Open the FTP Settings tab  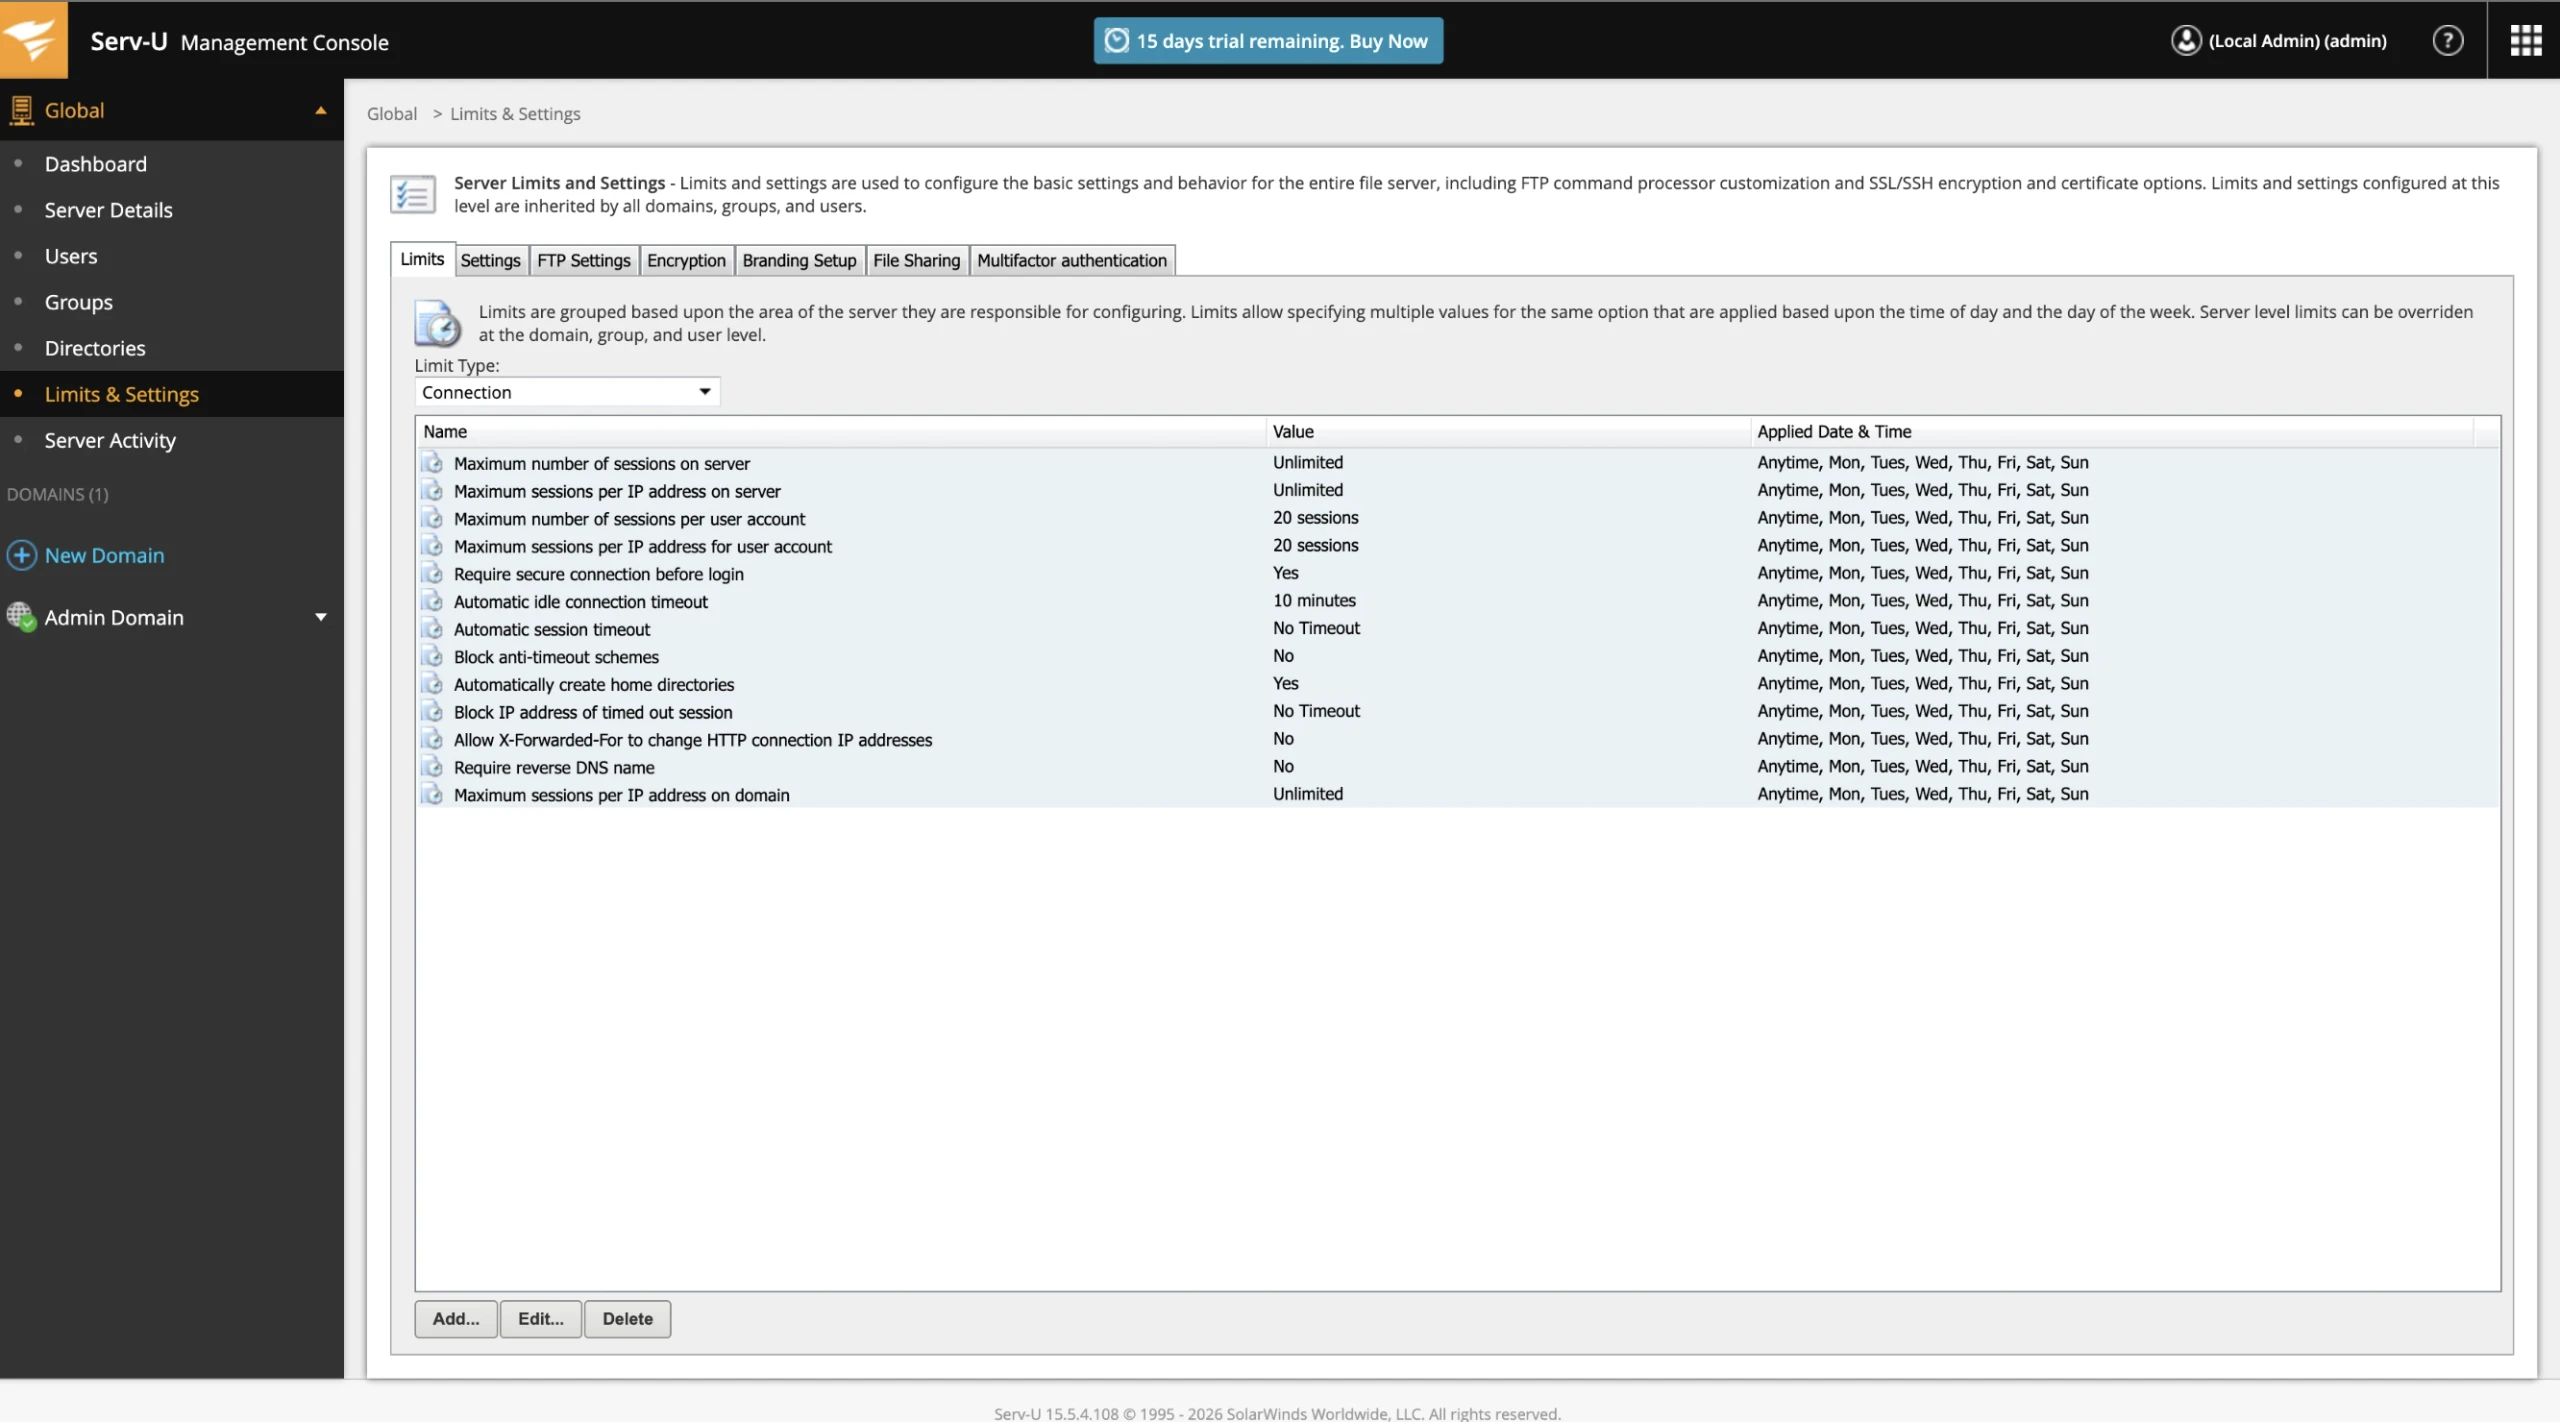click(584, 260)
